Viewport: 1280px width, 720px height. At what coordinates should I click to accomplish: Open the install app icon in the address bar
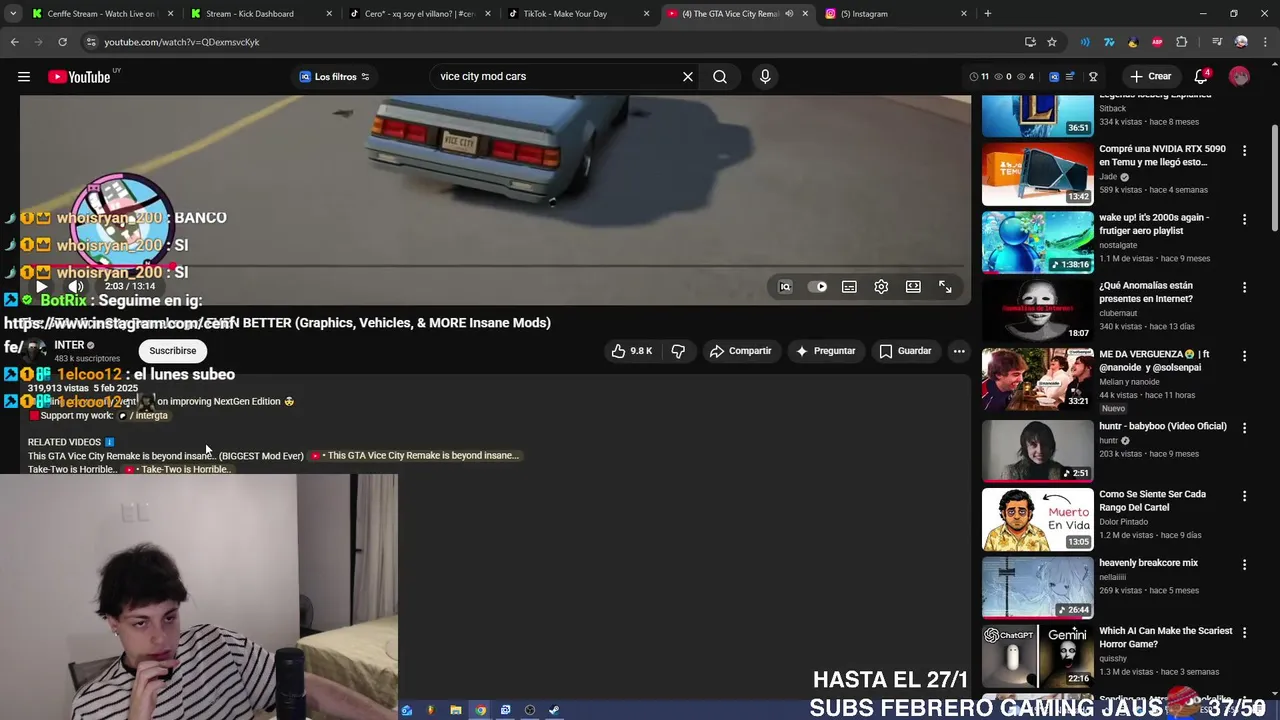[1030, 42]
